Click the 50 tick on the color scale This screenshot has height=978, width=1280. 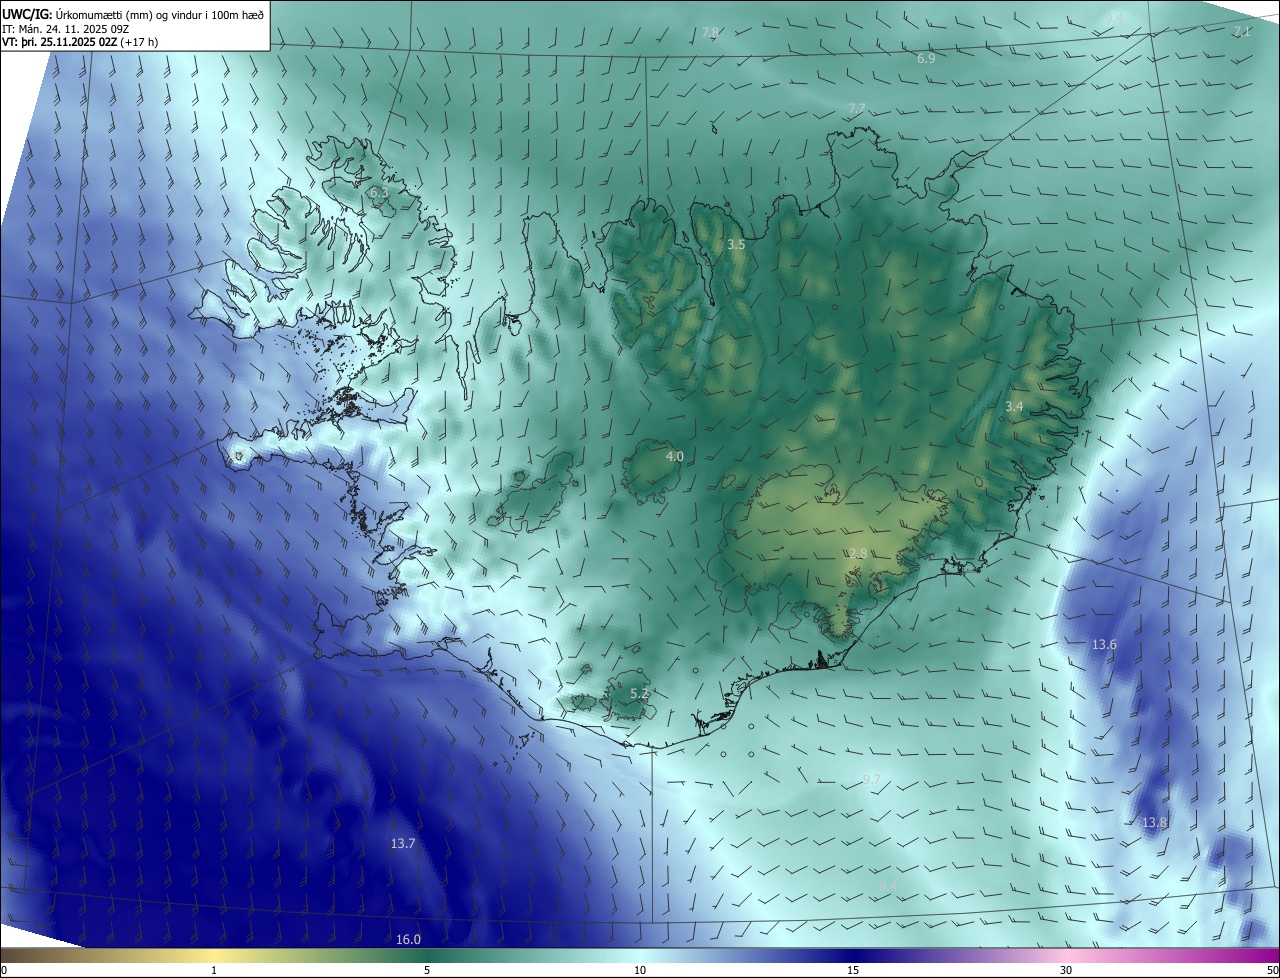[x=1272, y=971]
